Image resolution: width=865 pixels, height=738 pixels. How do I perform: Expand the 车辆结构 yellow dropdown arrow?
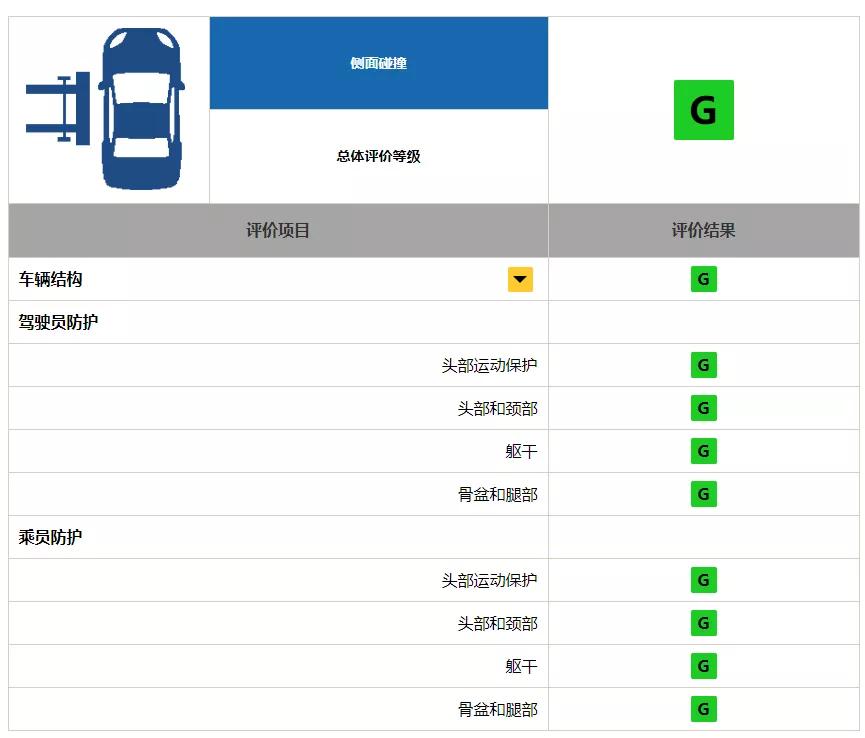coord(520,280)
